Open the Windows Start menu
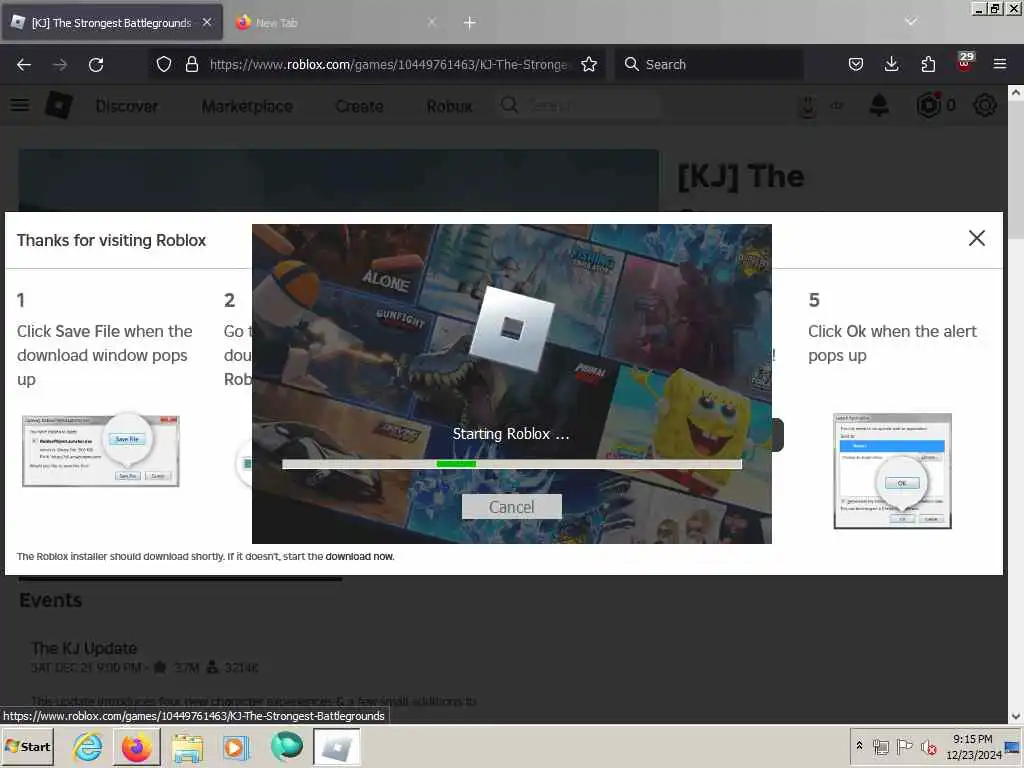Screen dimensions: 1024x768 (x=28, y=746)
